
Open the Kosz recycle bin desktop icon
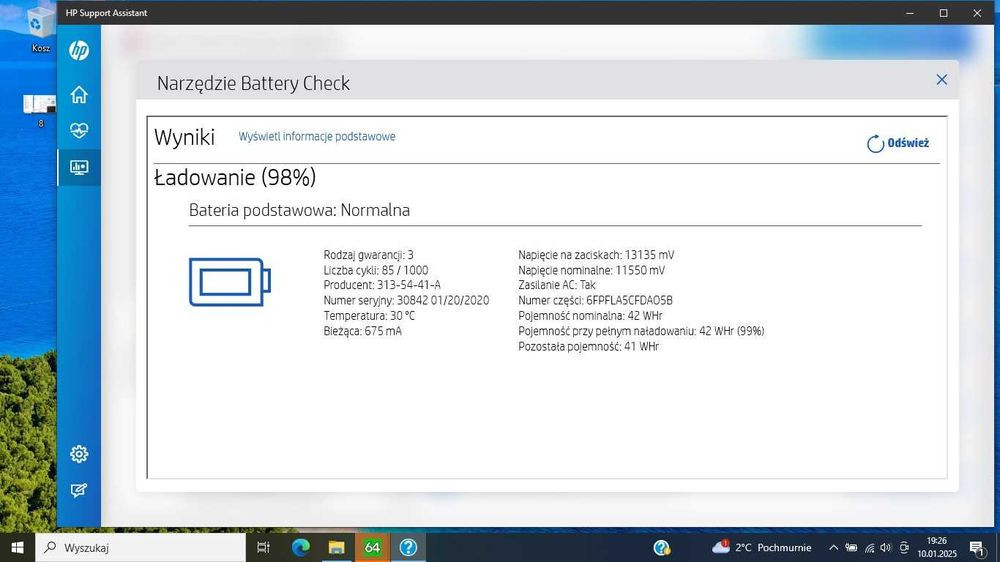click(40, 29)
